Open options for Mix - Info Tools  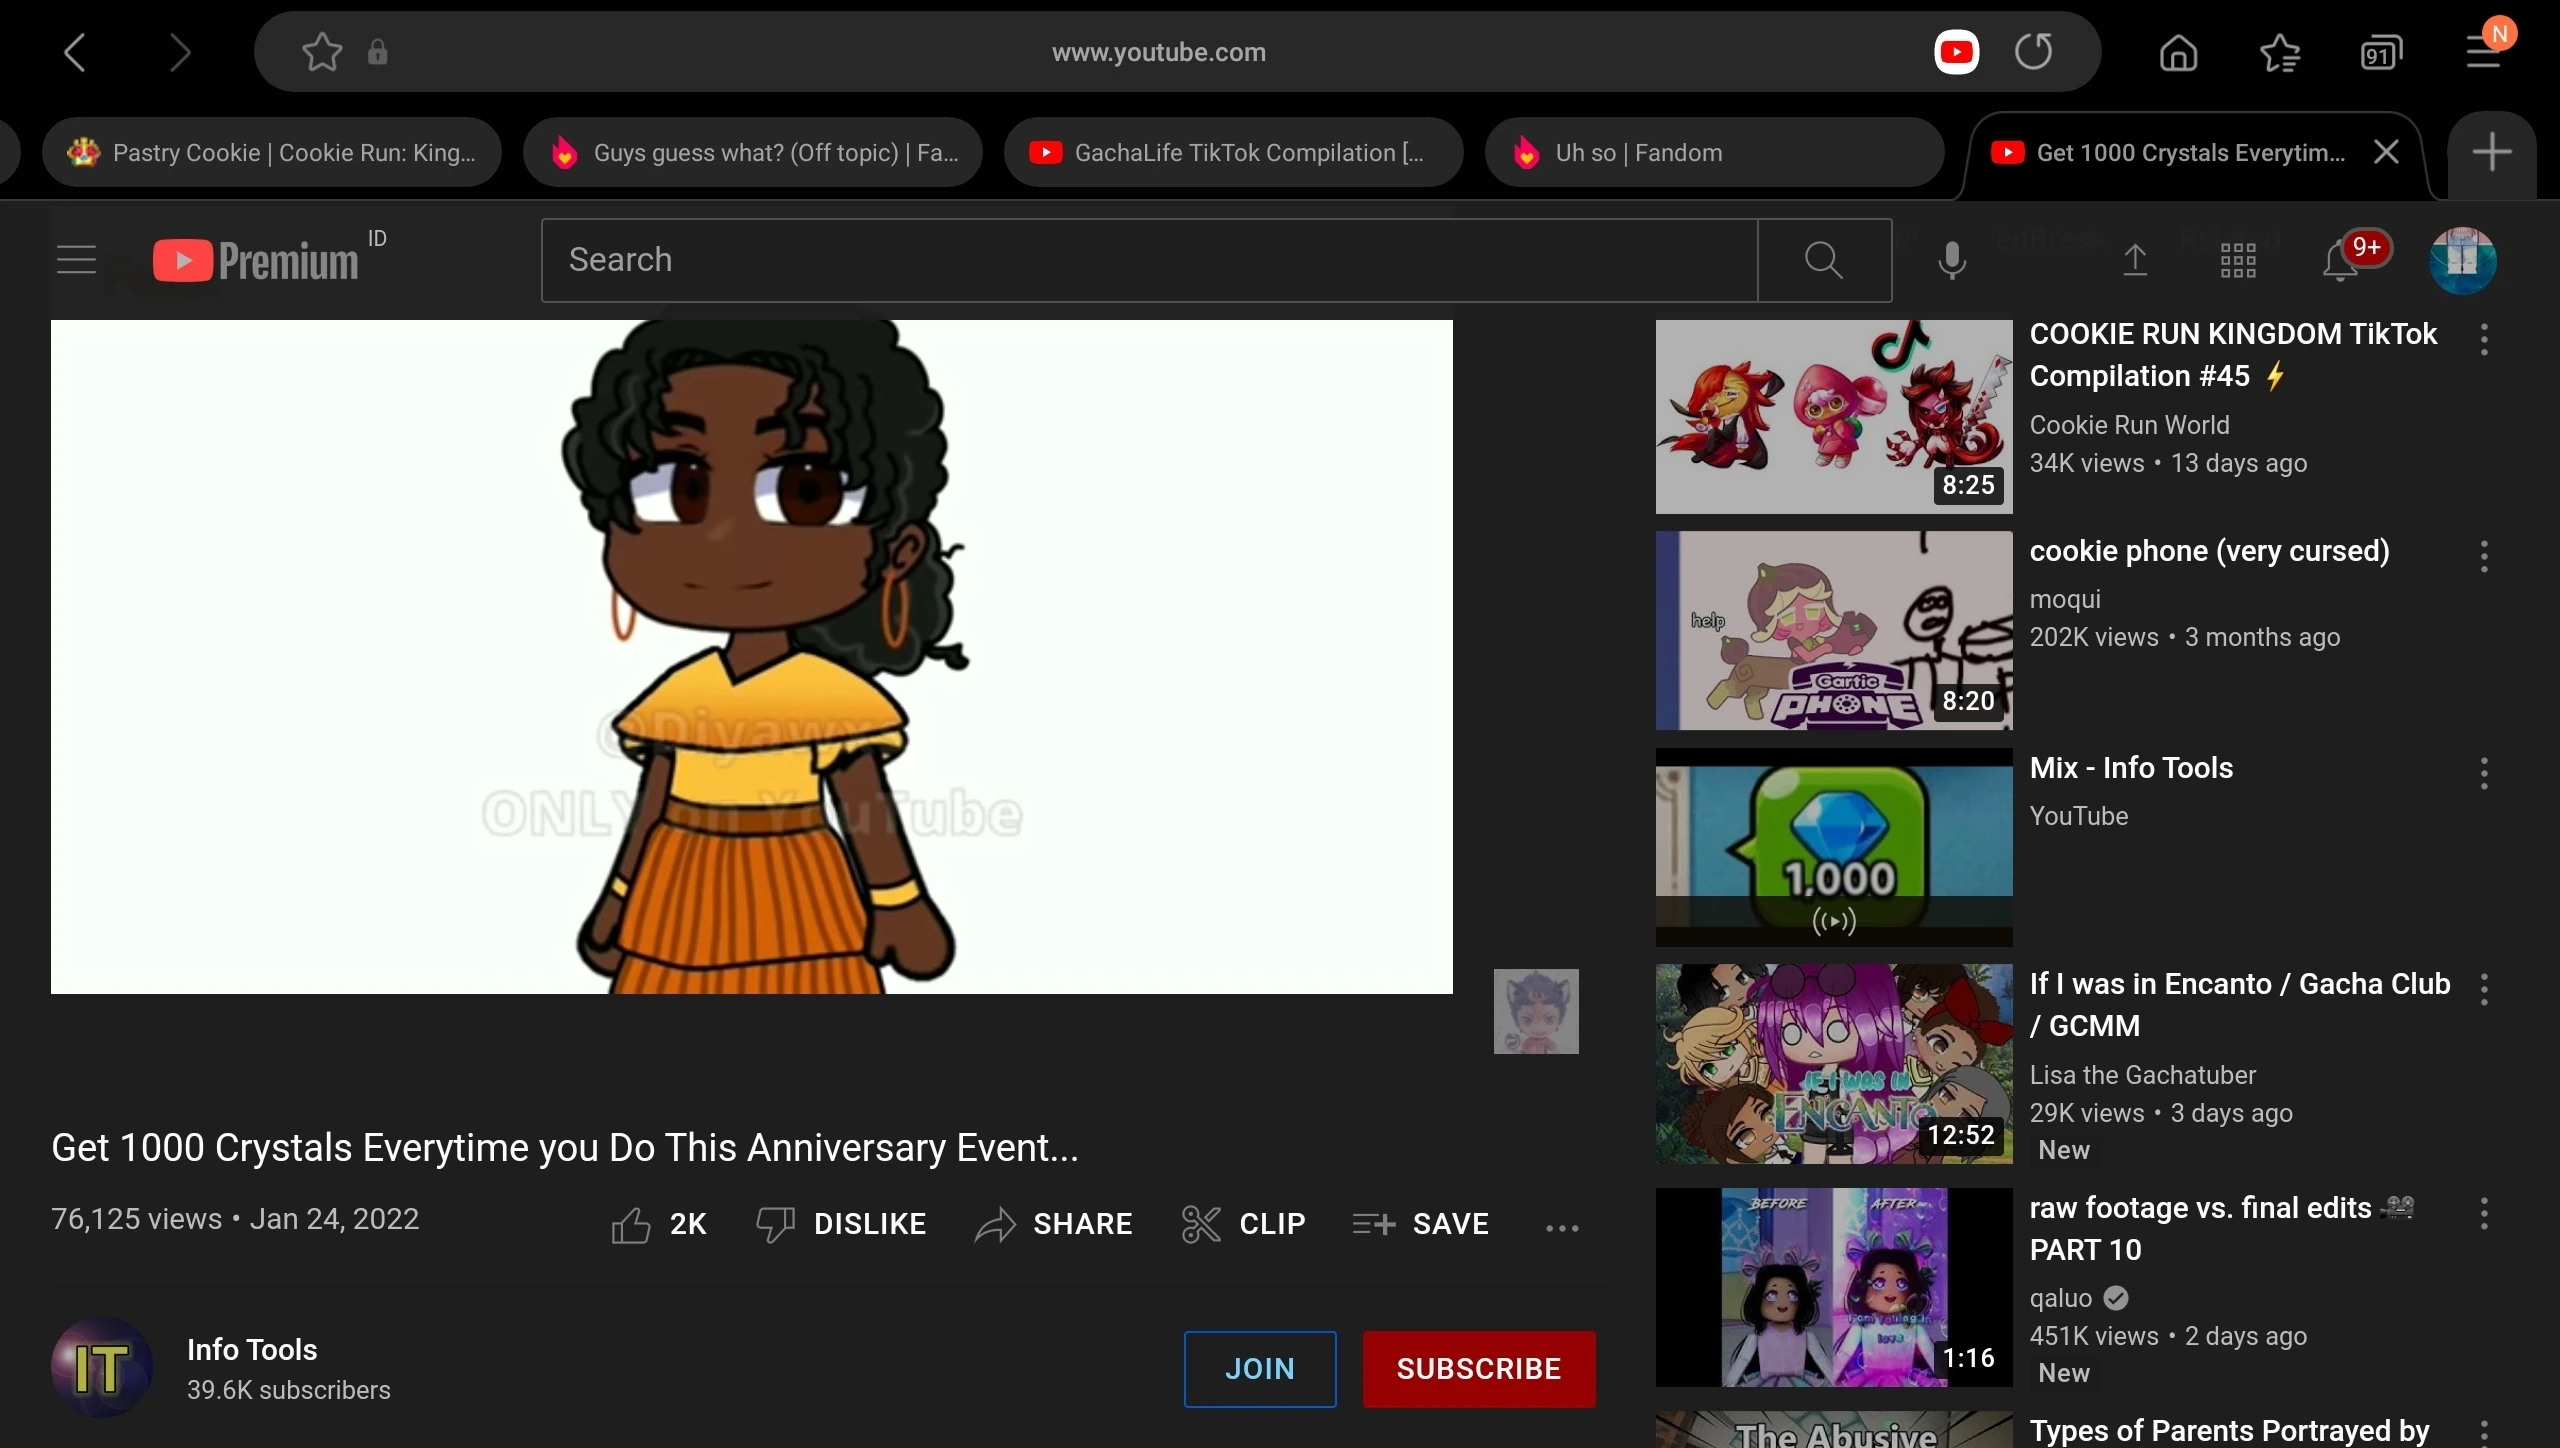2484,773
